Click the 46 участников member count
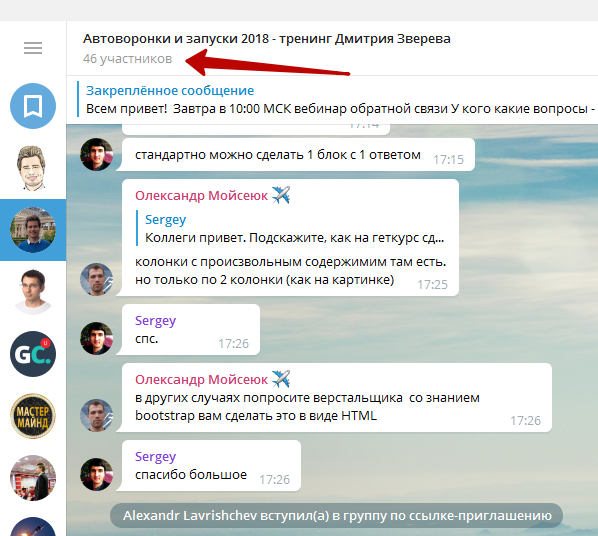598x536 pixels. (127, 59)
